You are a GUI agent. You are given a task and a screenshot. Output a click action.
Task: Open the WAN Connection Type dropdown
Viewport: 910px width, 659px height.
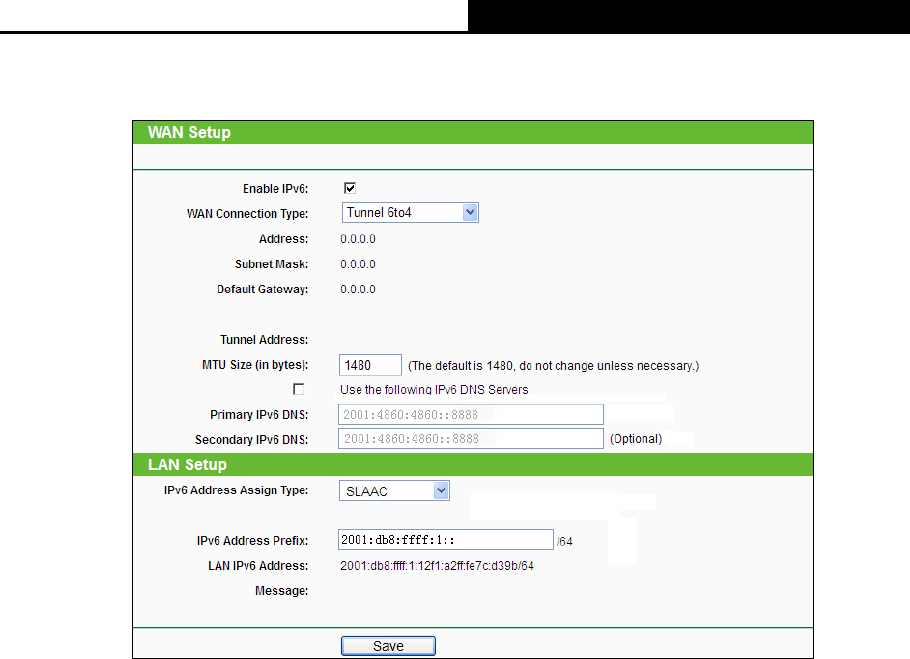(410, 213)
